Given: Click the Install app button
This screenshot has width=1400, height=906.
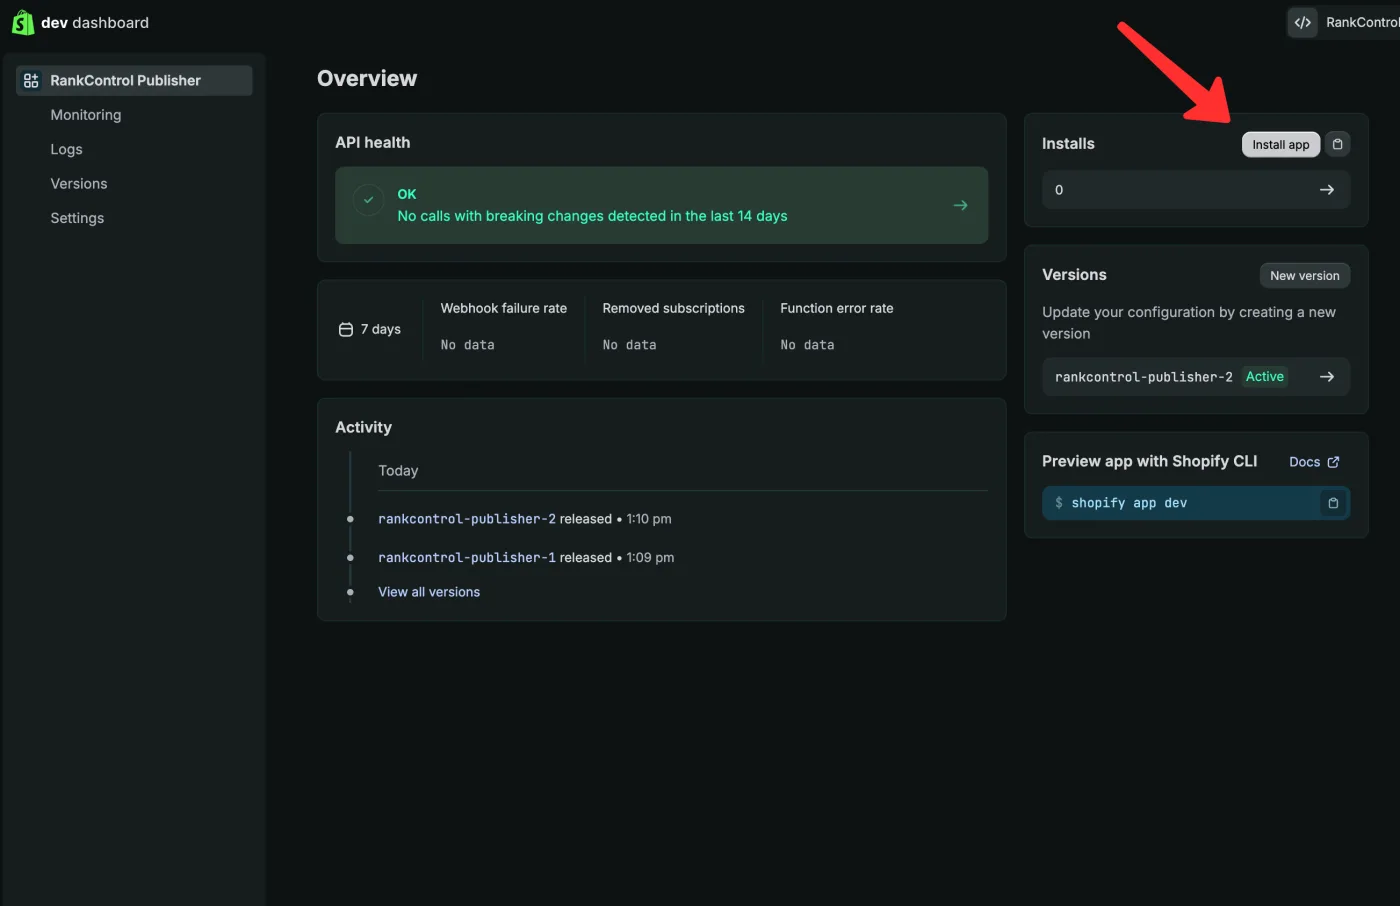Looking at the screenshot, I should pyautogui.click(x=1281, y=144).
